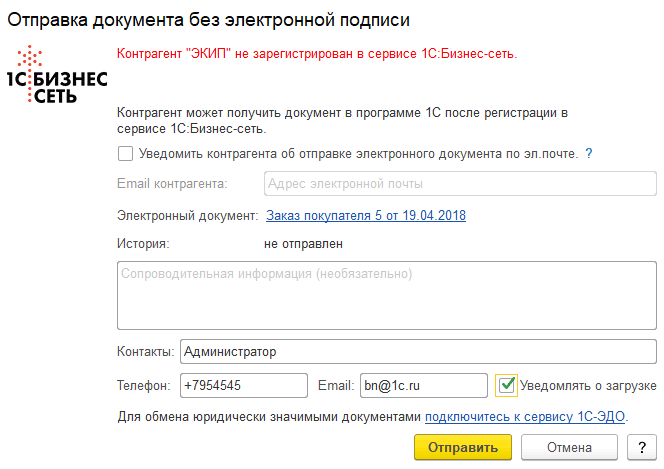Click the Электронный документ label
Screen dimensions: 664x469
point(187,215)
